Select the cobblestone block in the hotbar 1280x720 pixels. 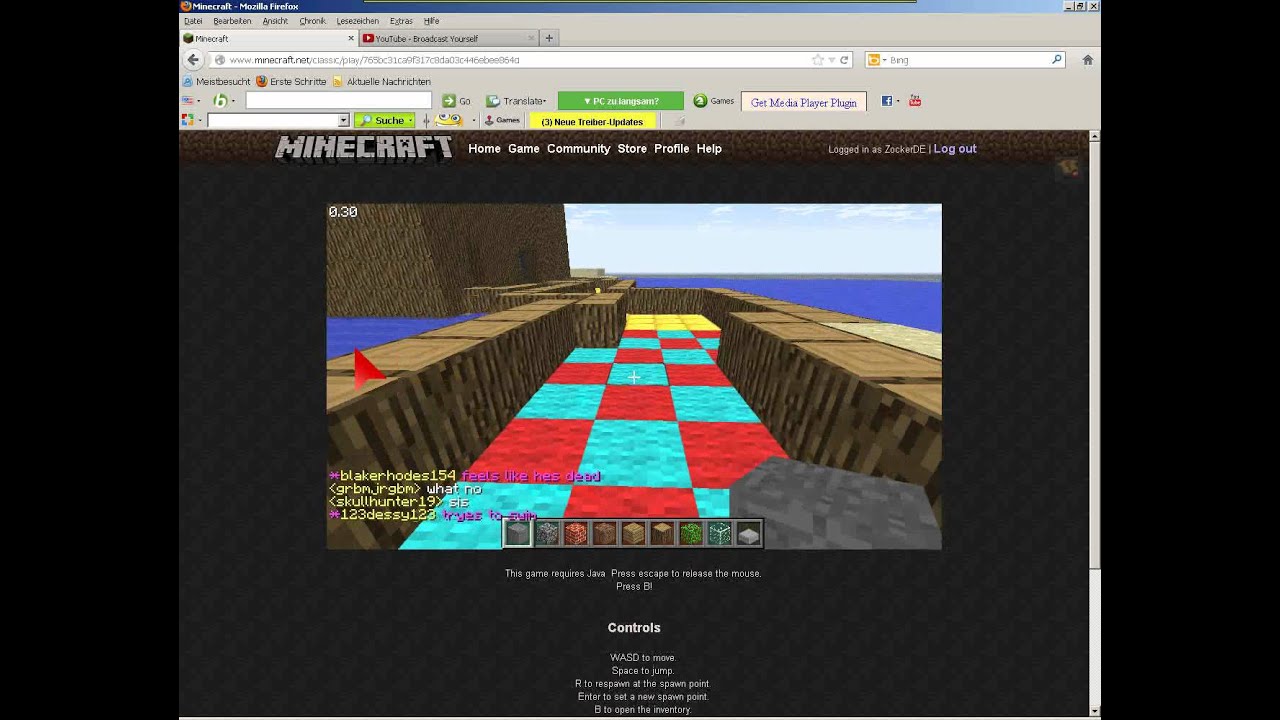pos(546,534)
